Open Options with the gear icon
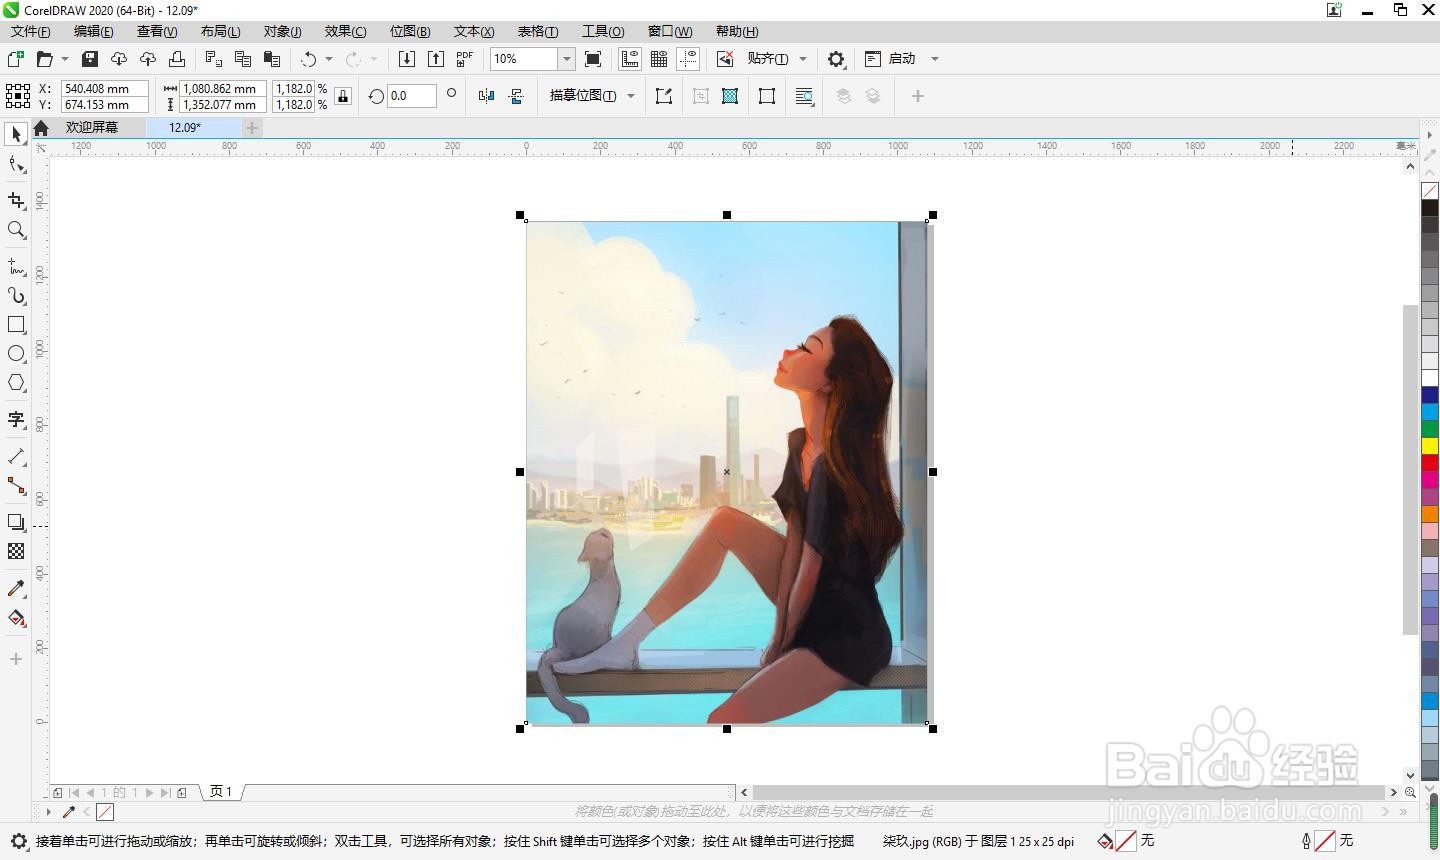The image size is (1440, 860). (836, 59)
